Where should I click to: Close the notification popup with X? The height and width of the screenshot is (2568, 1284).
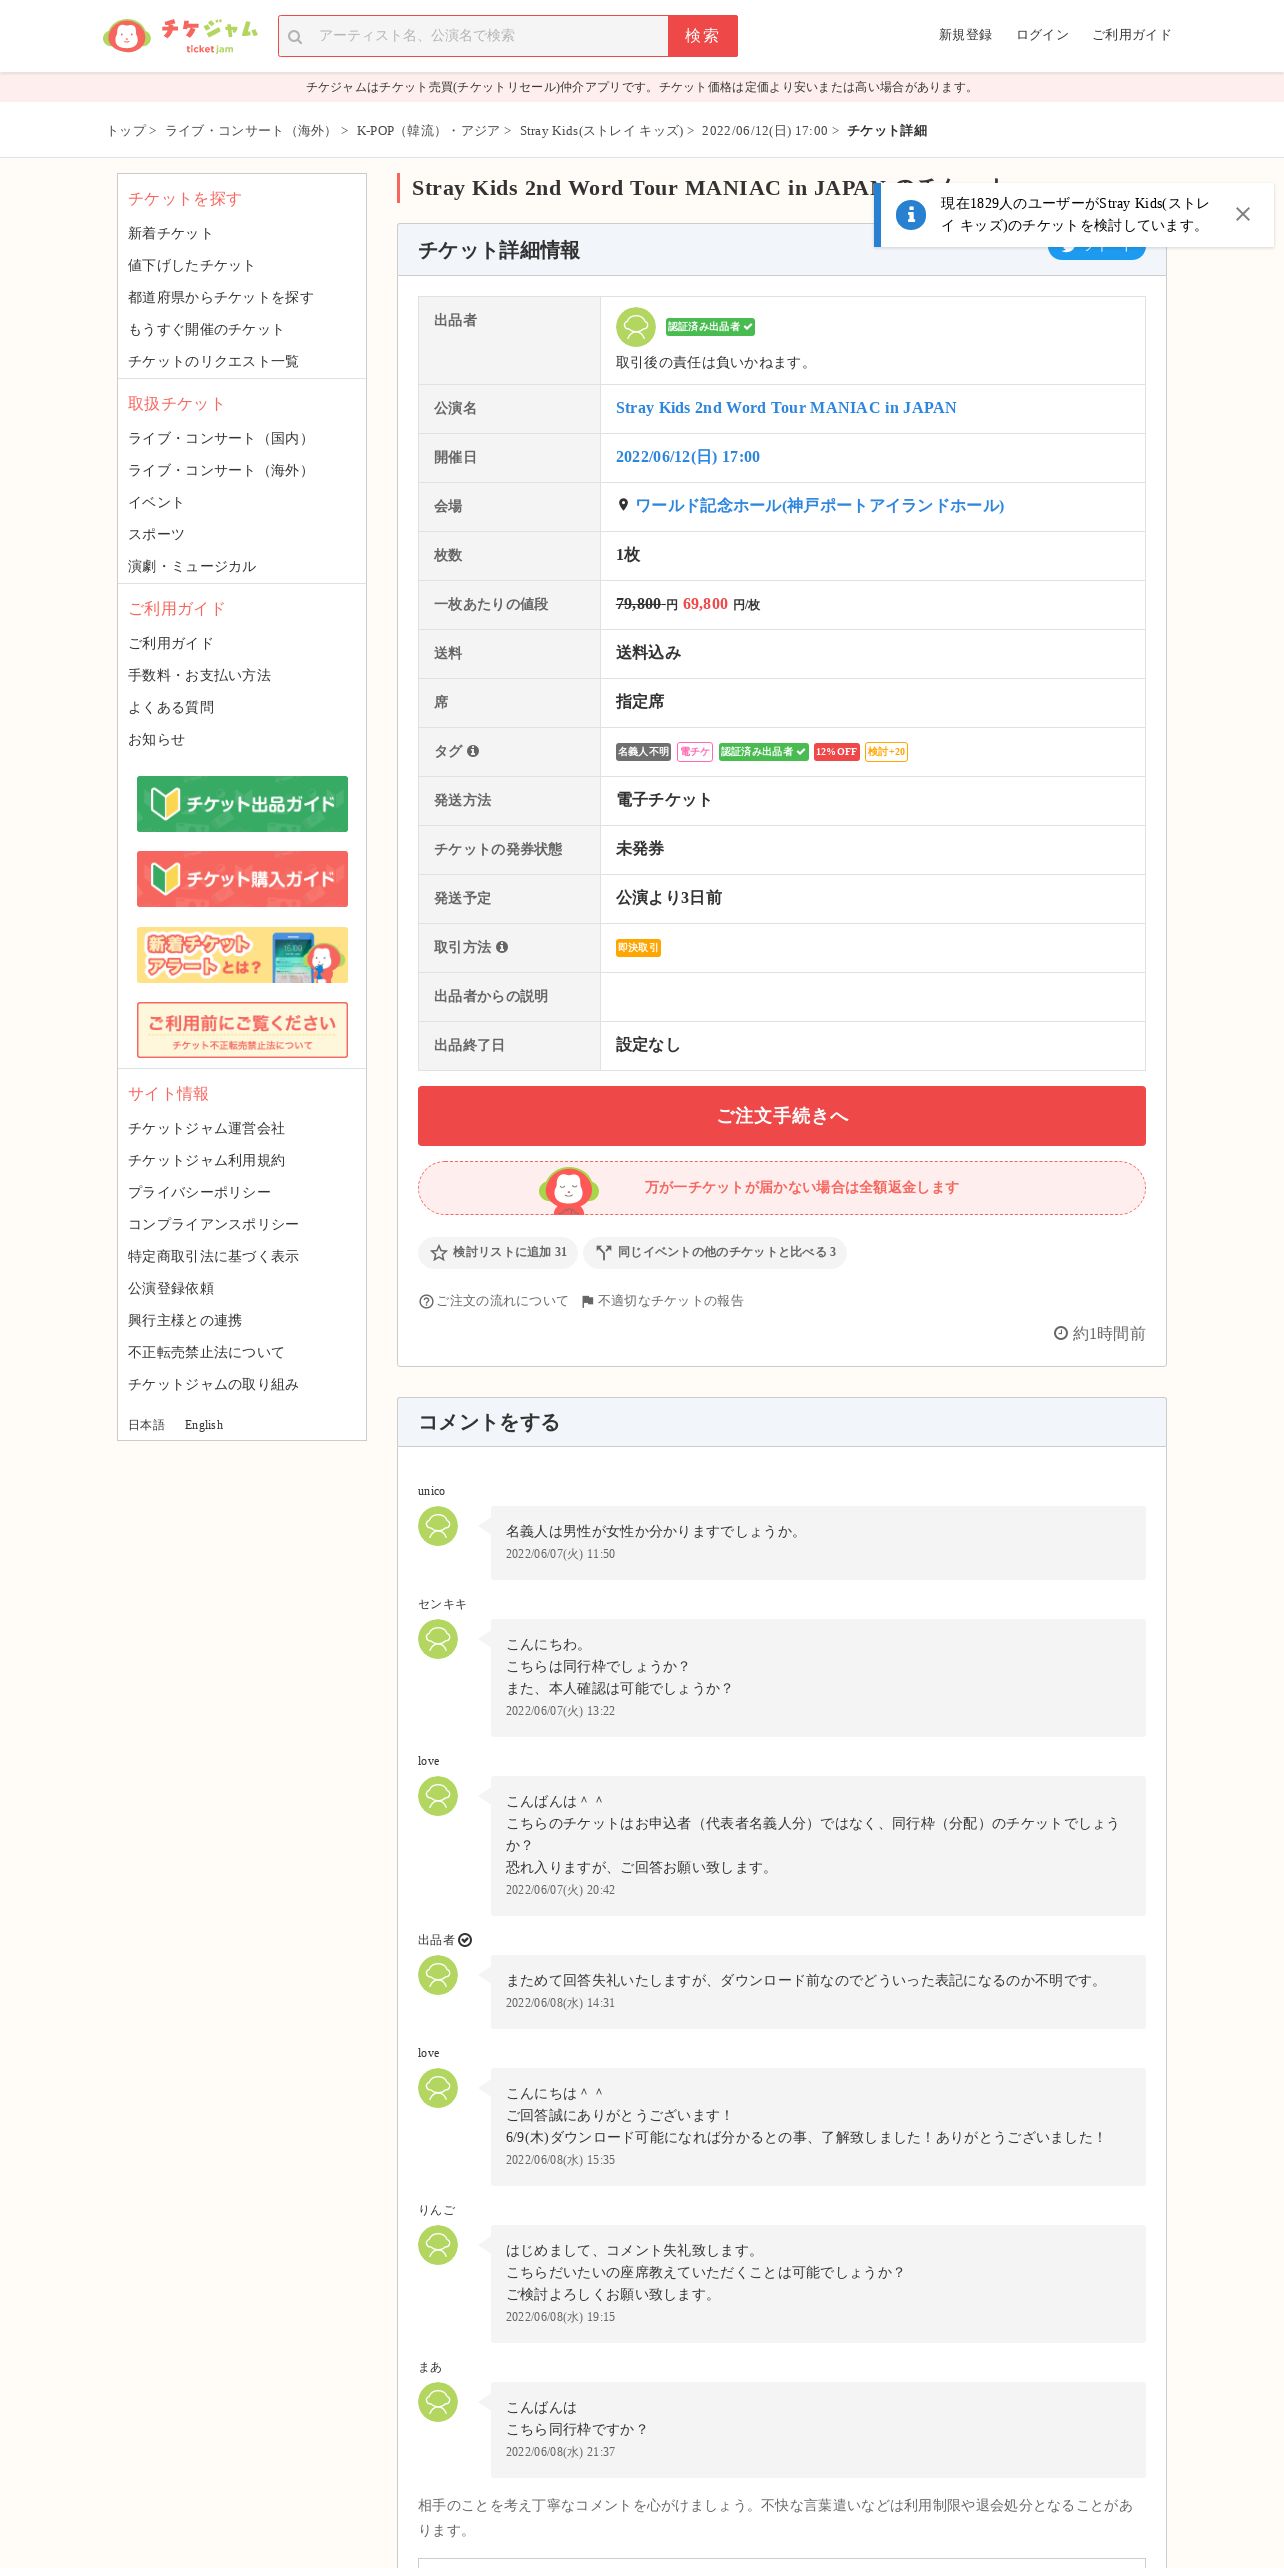pos(1242,214)
